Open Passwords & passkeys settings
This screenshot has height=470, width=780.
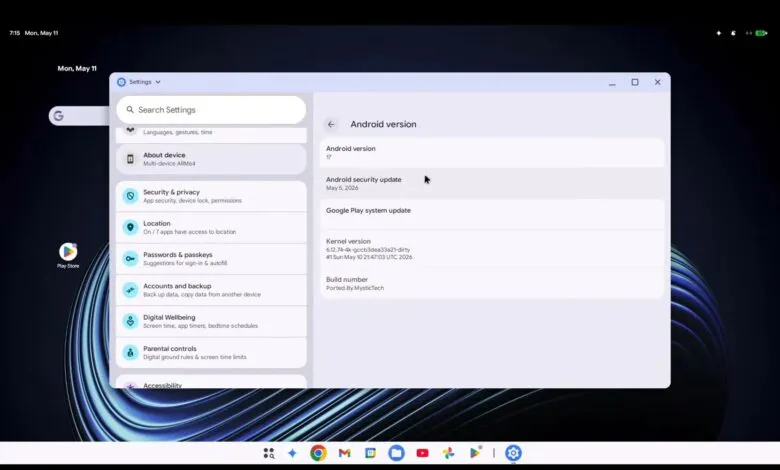tap(211, 259)
